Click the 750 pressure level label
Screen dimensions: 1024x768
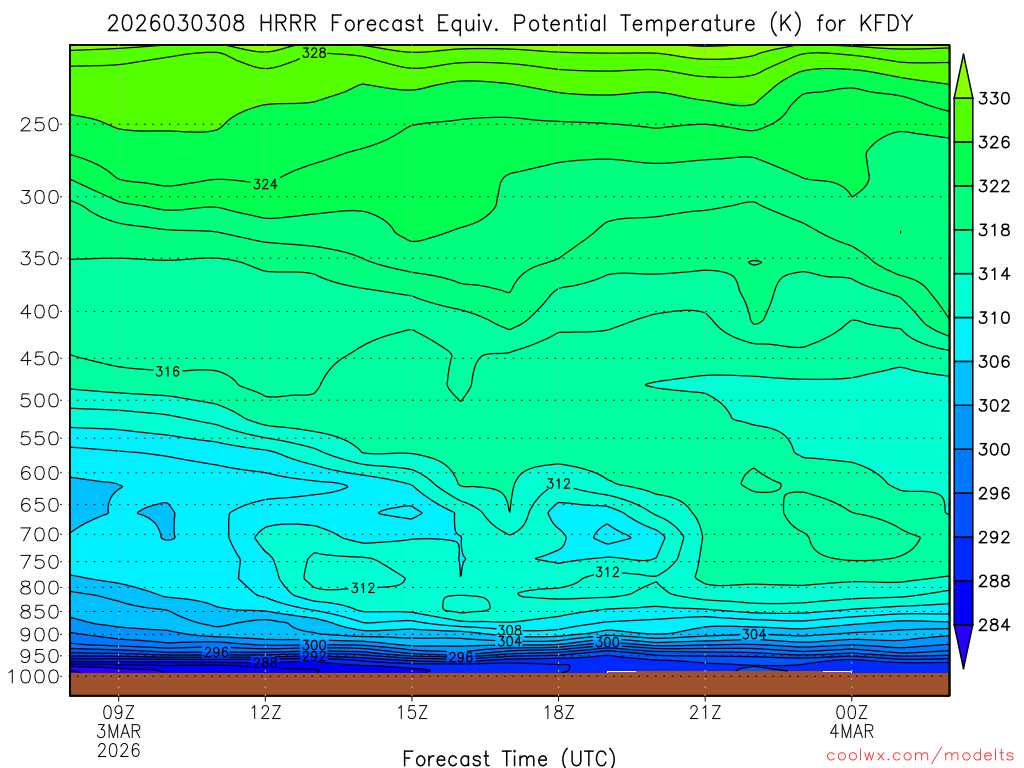tap(40, 562)
